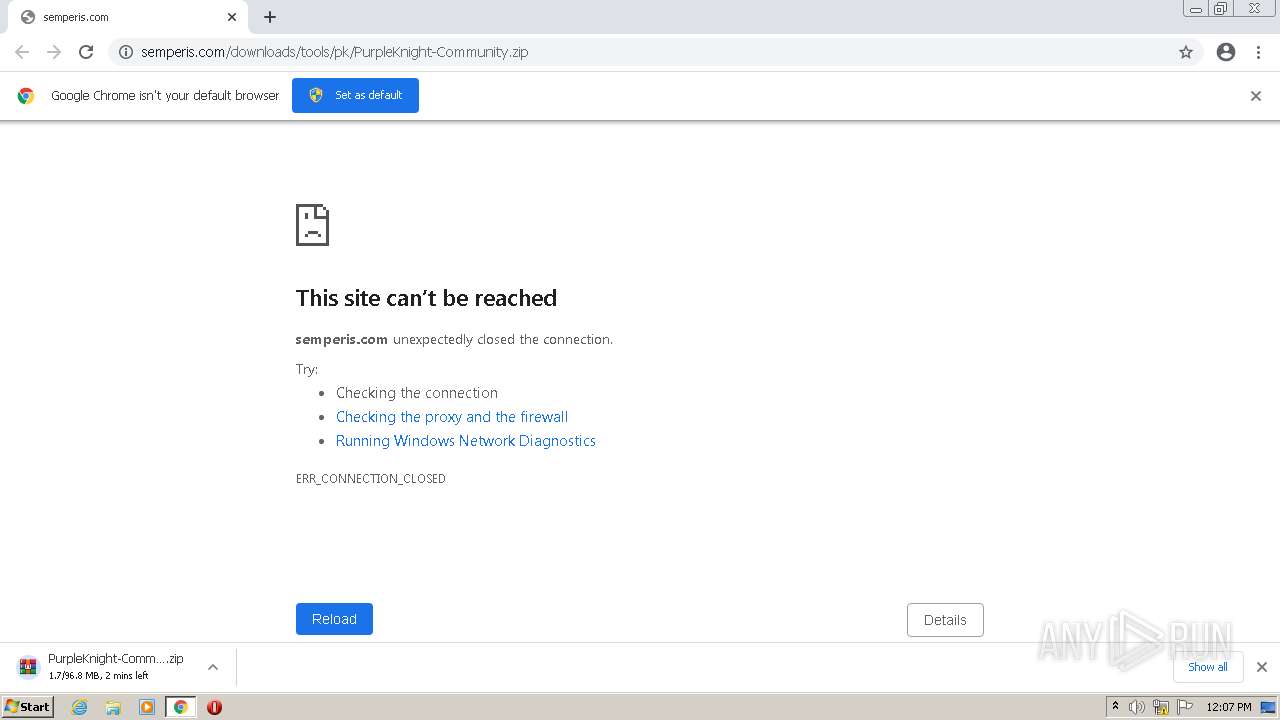Click the Chrome taskbar button

coord(180,707)
